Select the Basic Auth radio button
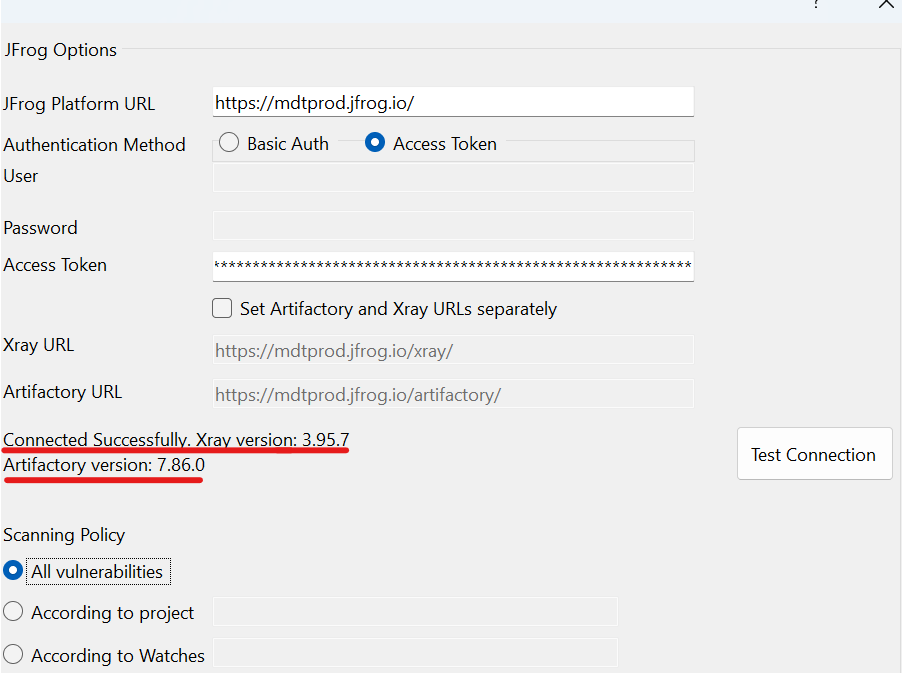Image resolution: width=902 pixels, height=674 pixels. click(x=229, y=143)
